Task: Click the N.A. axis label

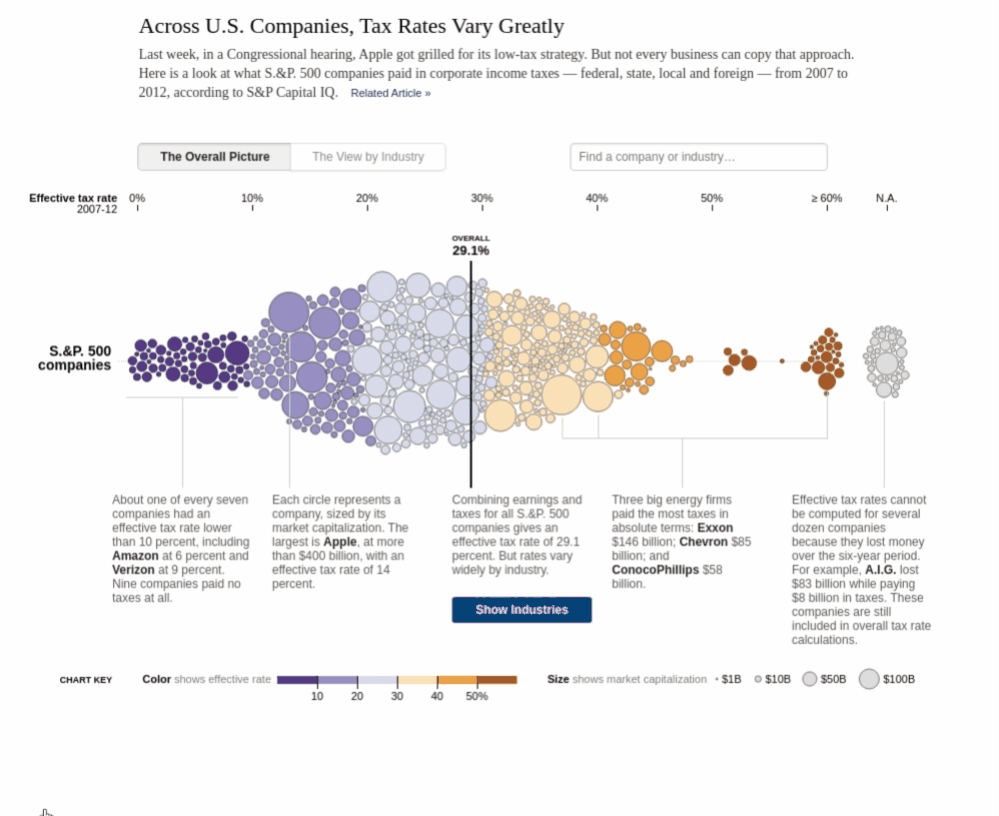Action: [886, 198]
